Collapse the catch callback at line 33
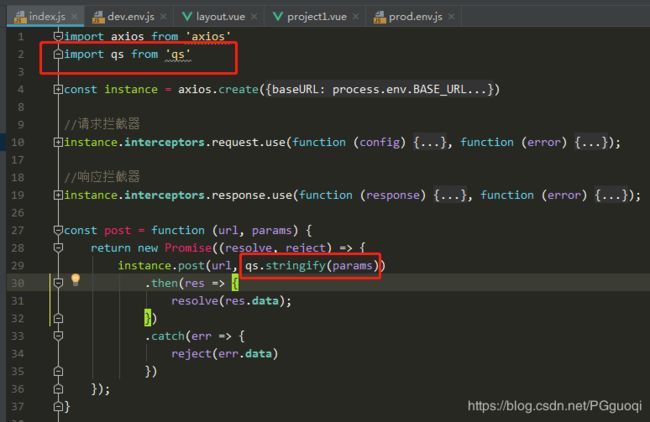The width and height of the screenshot is (650, 422). pos(58,336)
